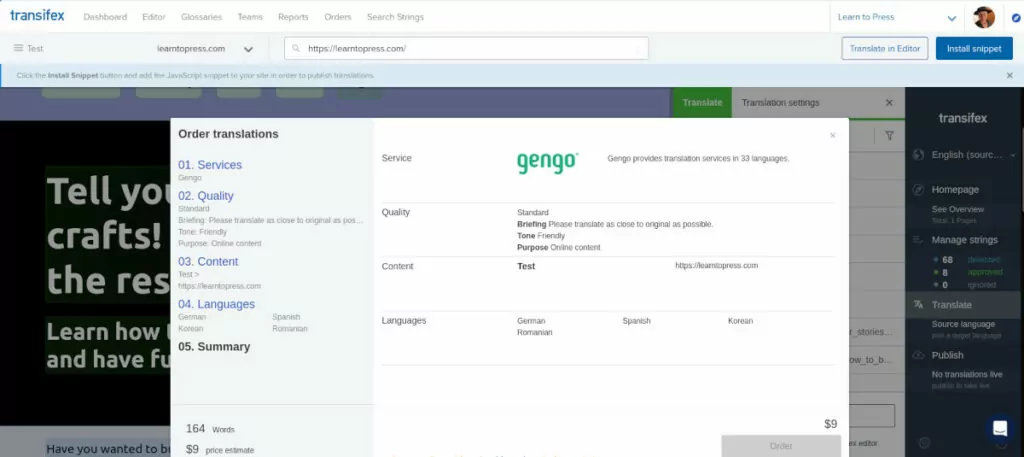
Task: Switch to the green Translate tab
Action: pos(702,102)
